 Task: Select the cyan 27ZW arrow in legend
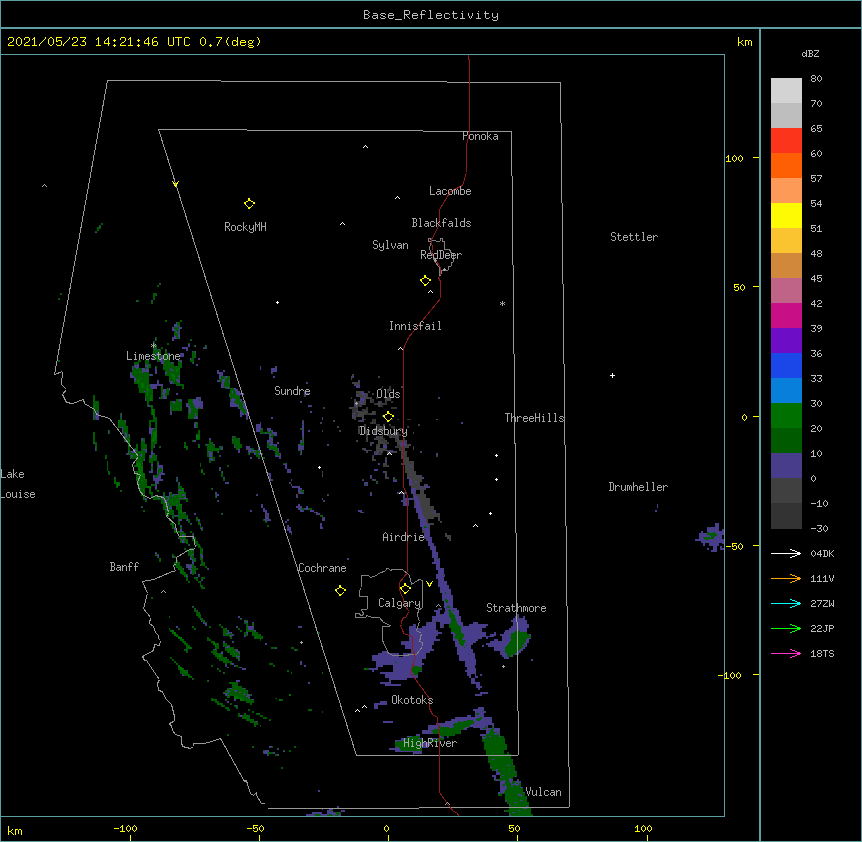(786, 603)
